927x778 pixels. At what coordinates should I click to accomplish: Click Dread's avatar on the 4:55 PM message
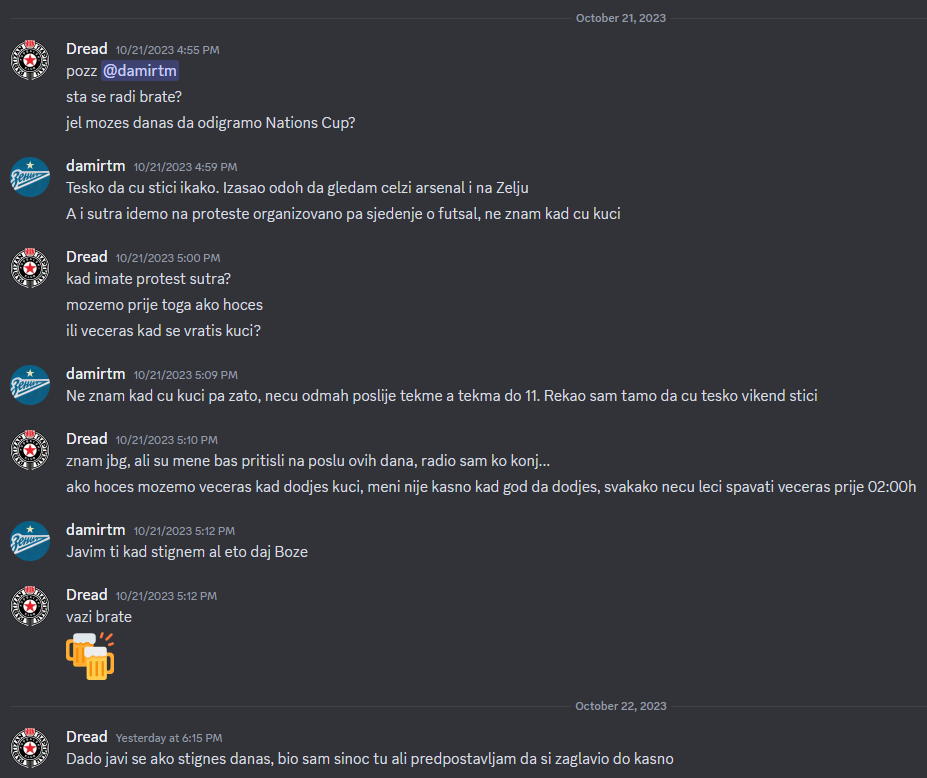coord(30,60)
